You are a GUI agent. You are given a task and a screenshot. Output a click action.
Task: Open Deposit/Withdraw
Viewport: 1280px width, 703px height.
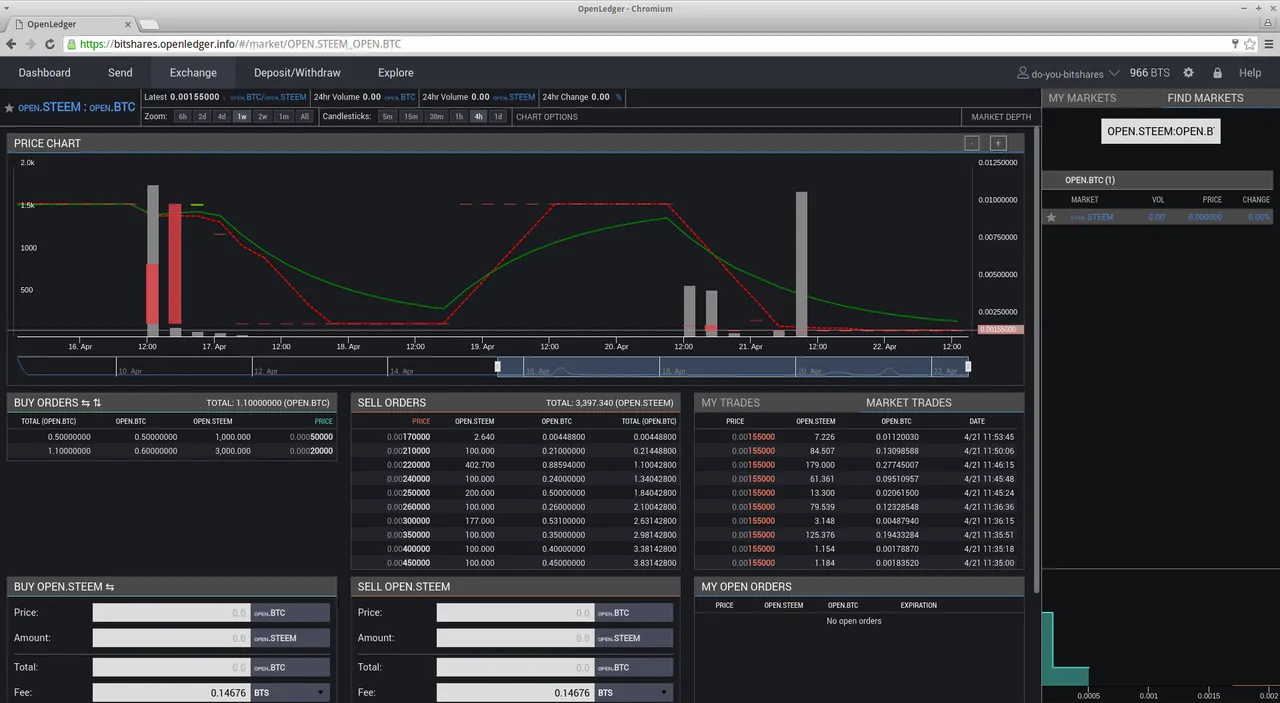(x=297, y=73)
